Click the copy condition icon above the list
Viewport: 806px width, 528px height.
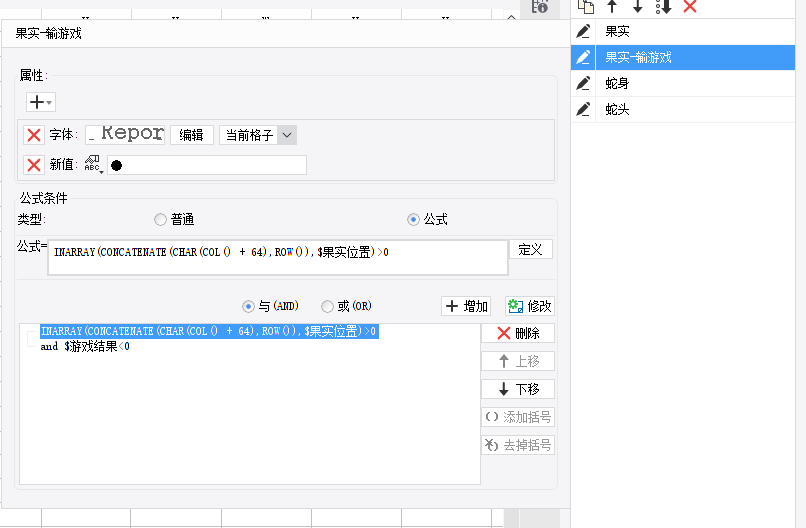tap(586, 6)
